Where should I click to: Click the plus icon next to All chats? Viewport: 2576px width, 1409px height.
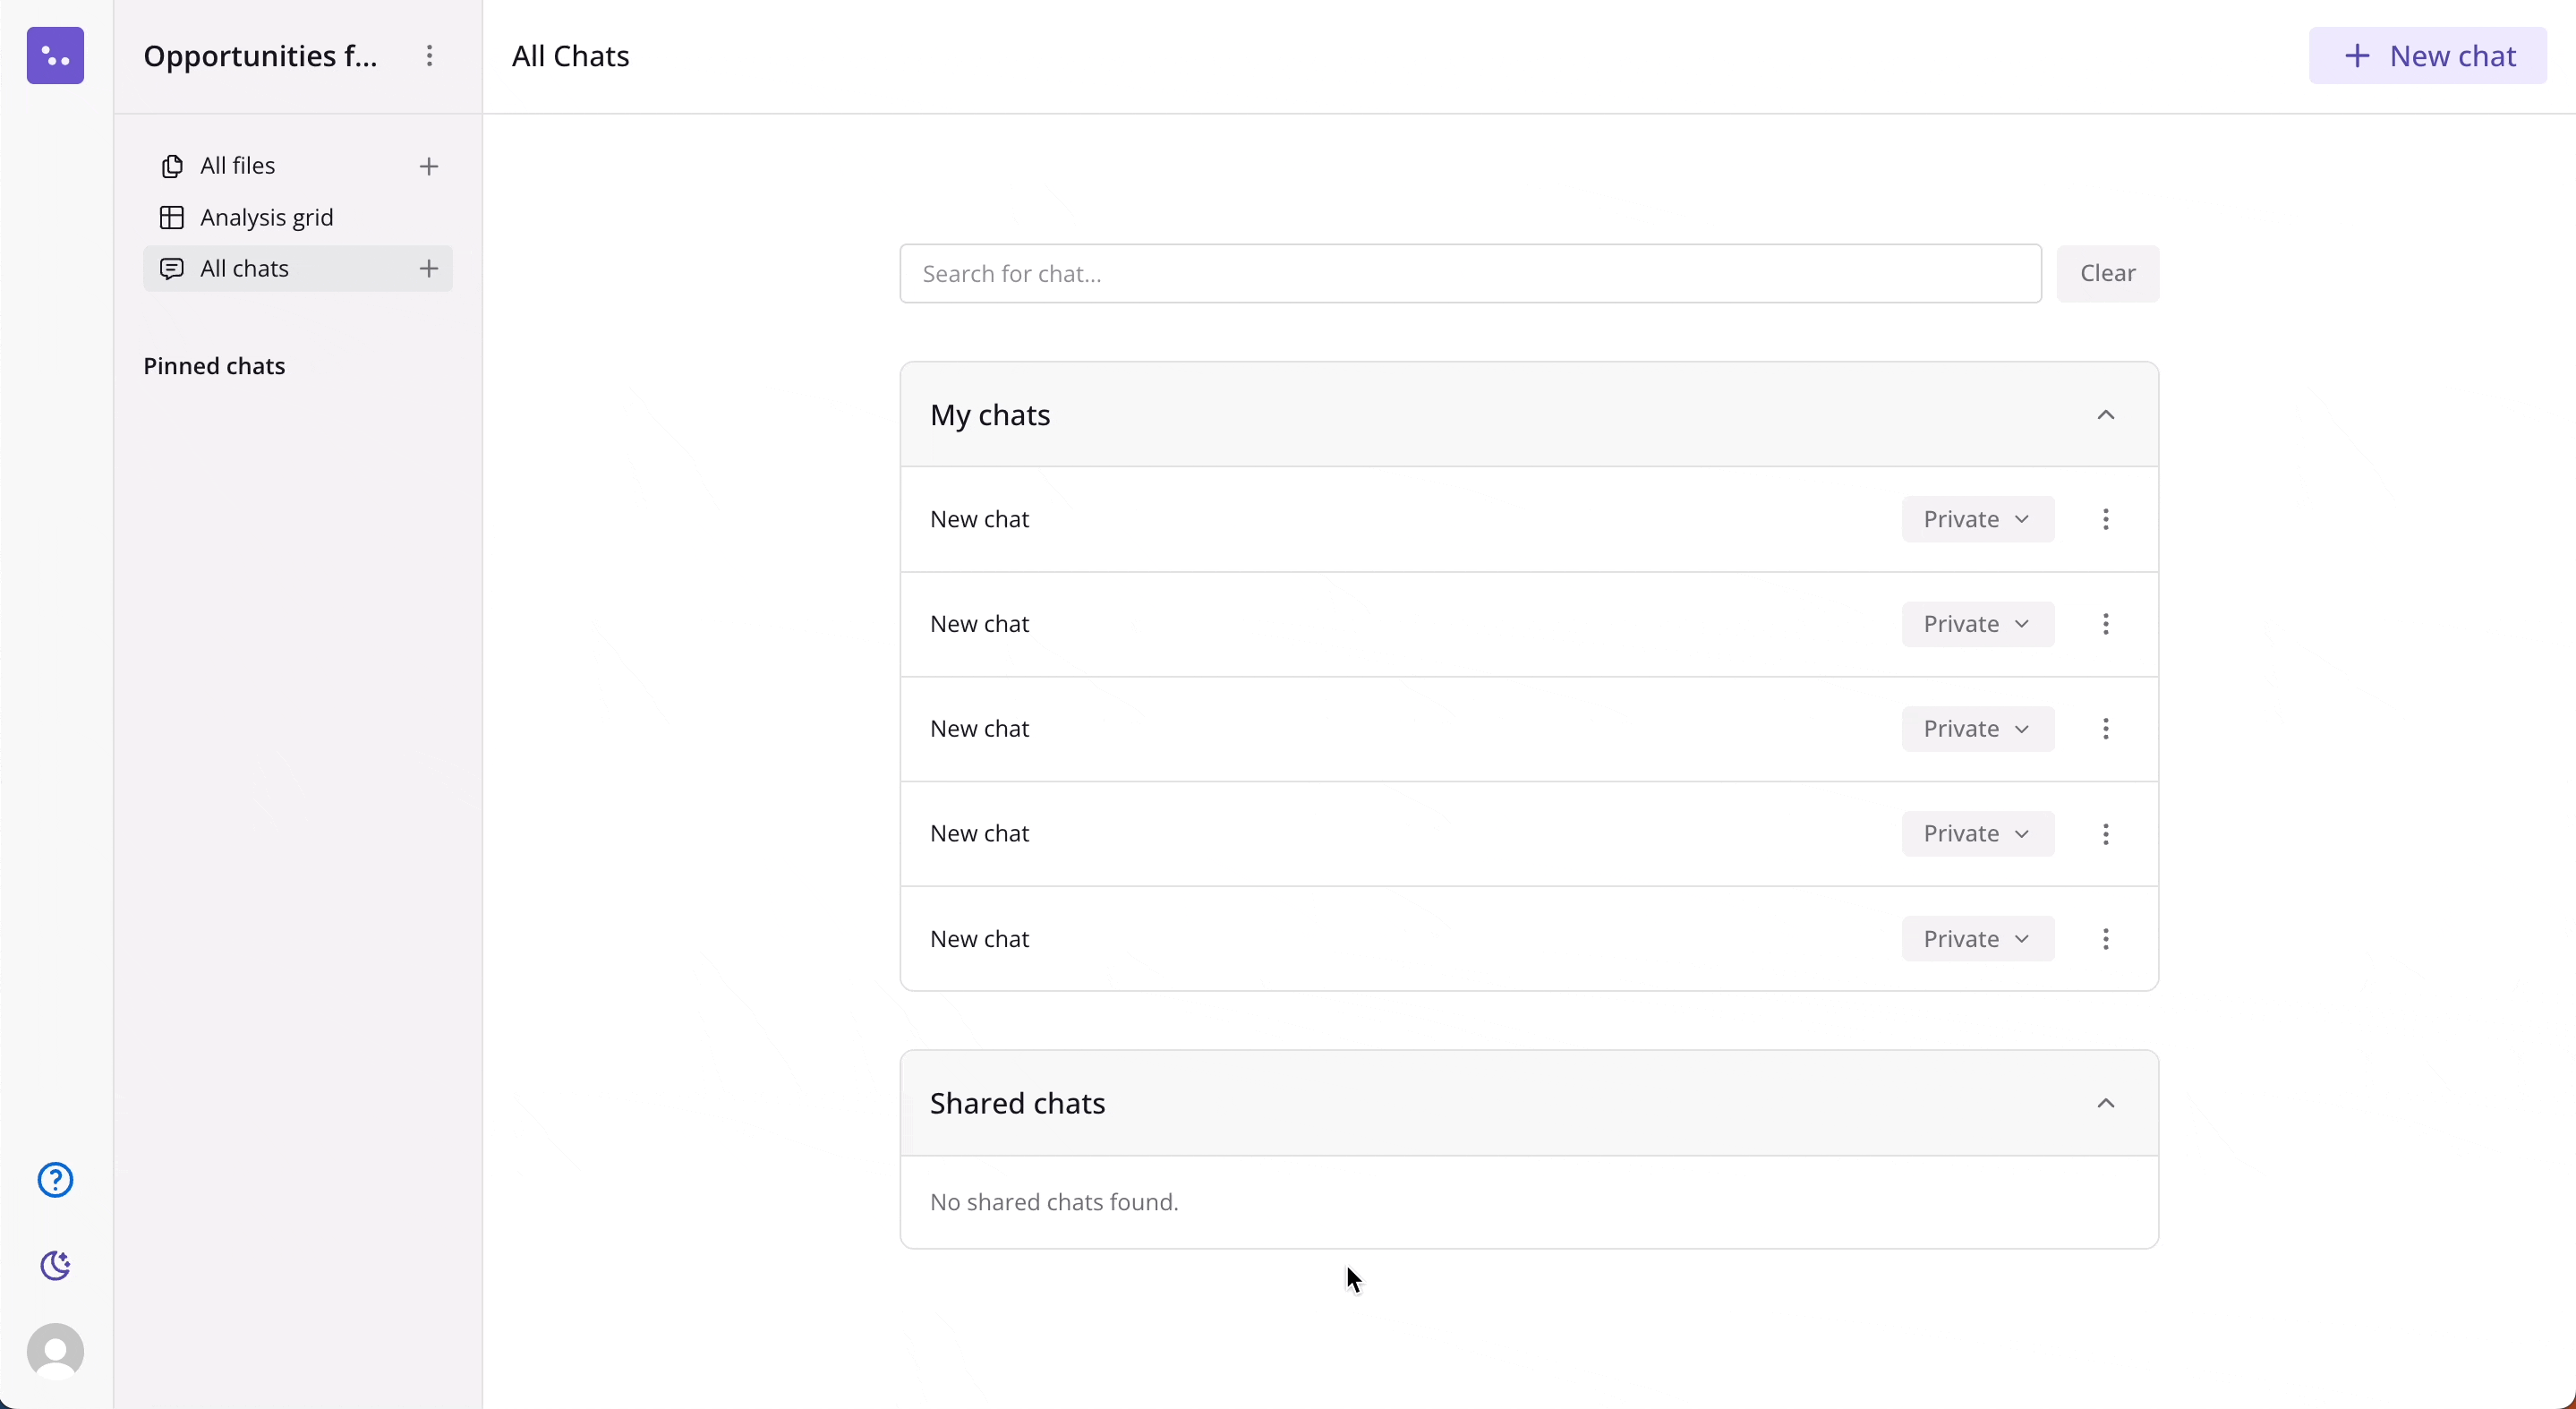click(429, 268)
